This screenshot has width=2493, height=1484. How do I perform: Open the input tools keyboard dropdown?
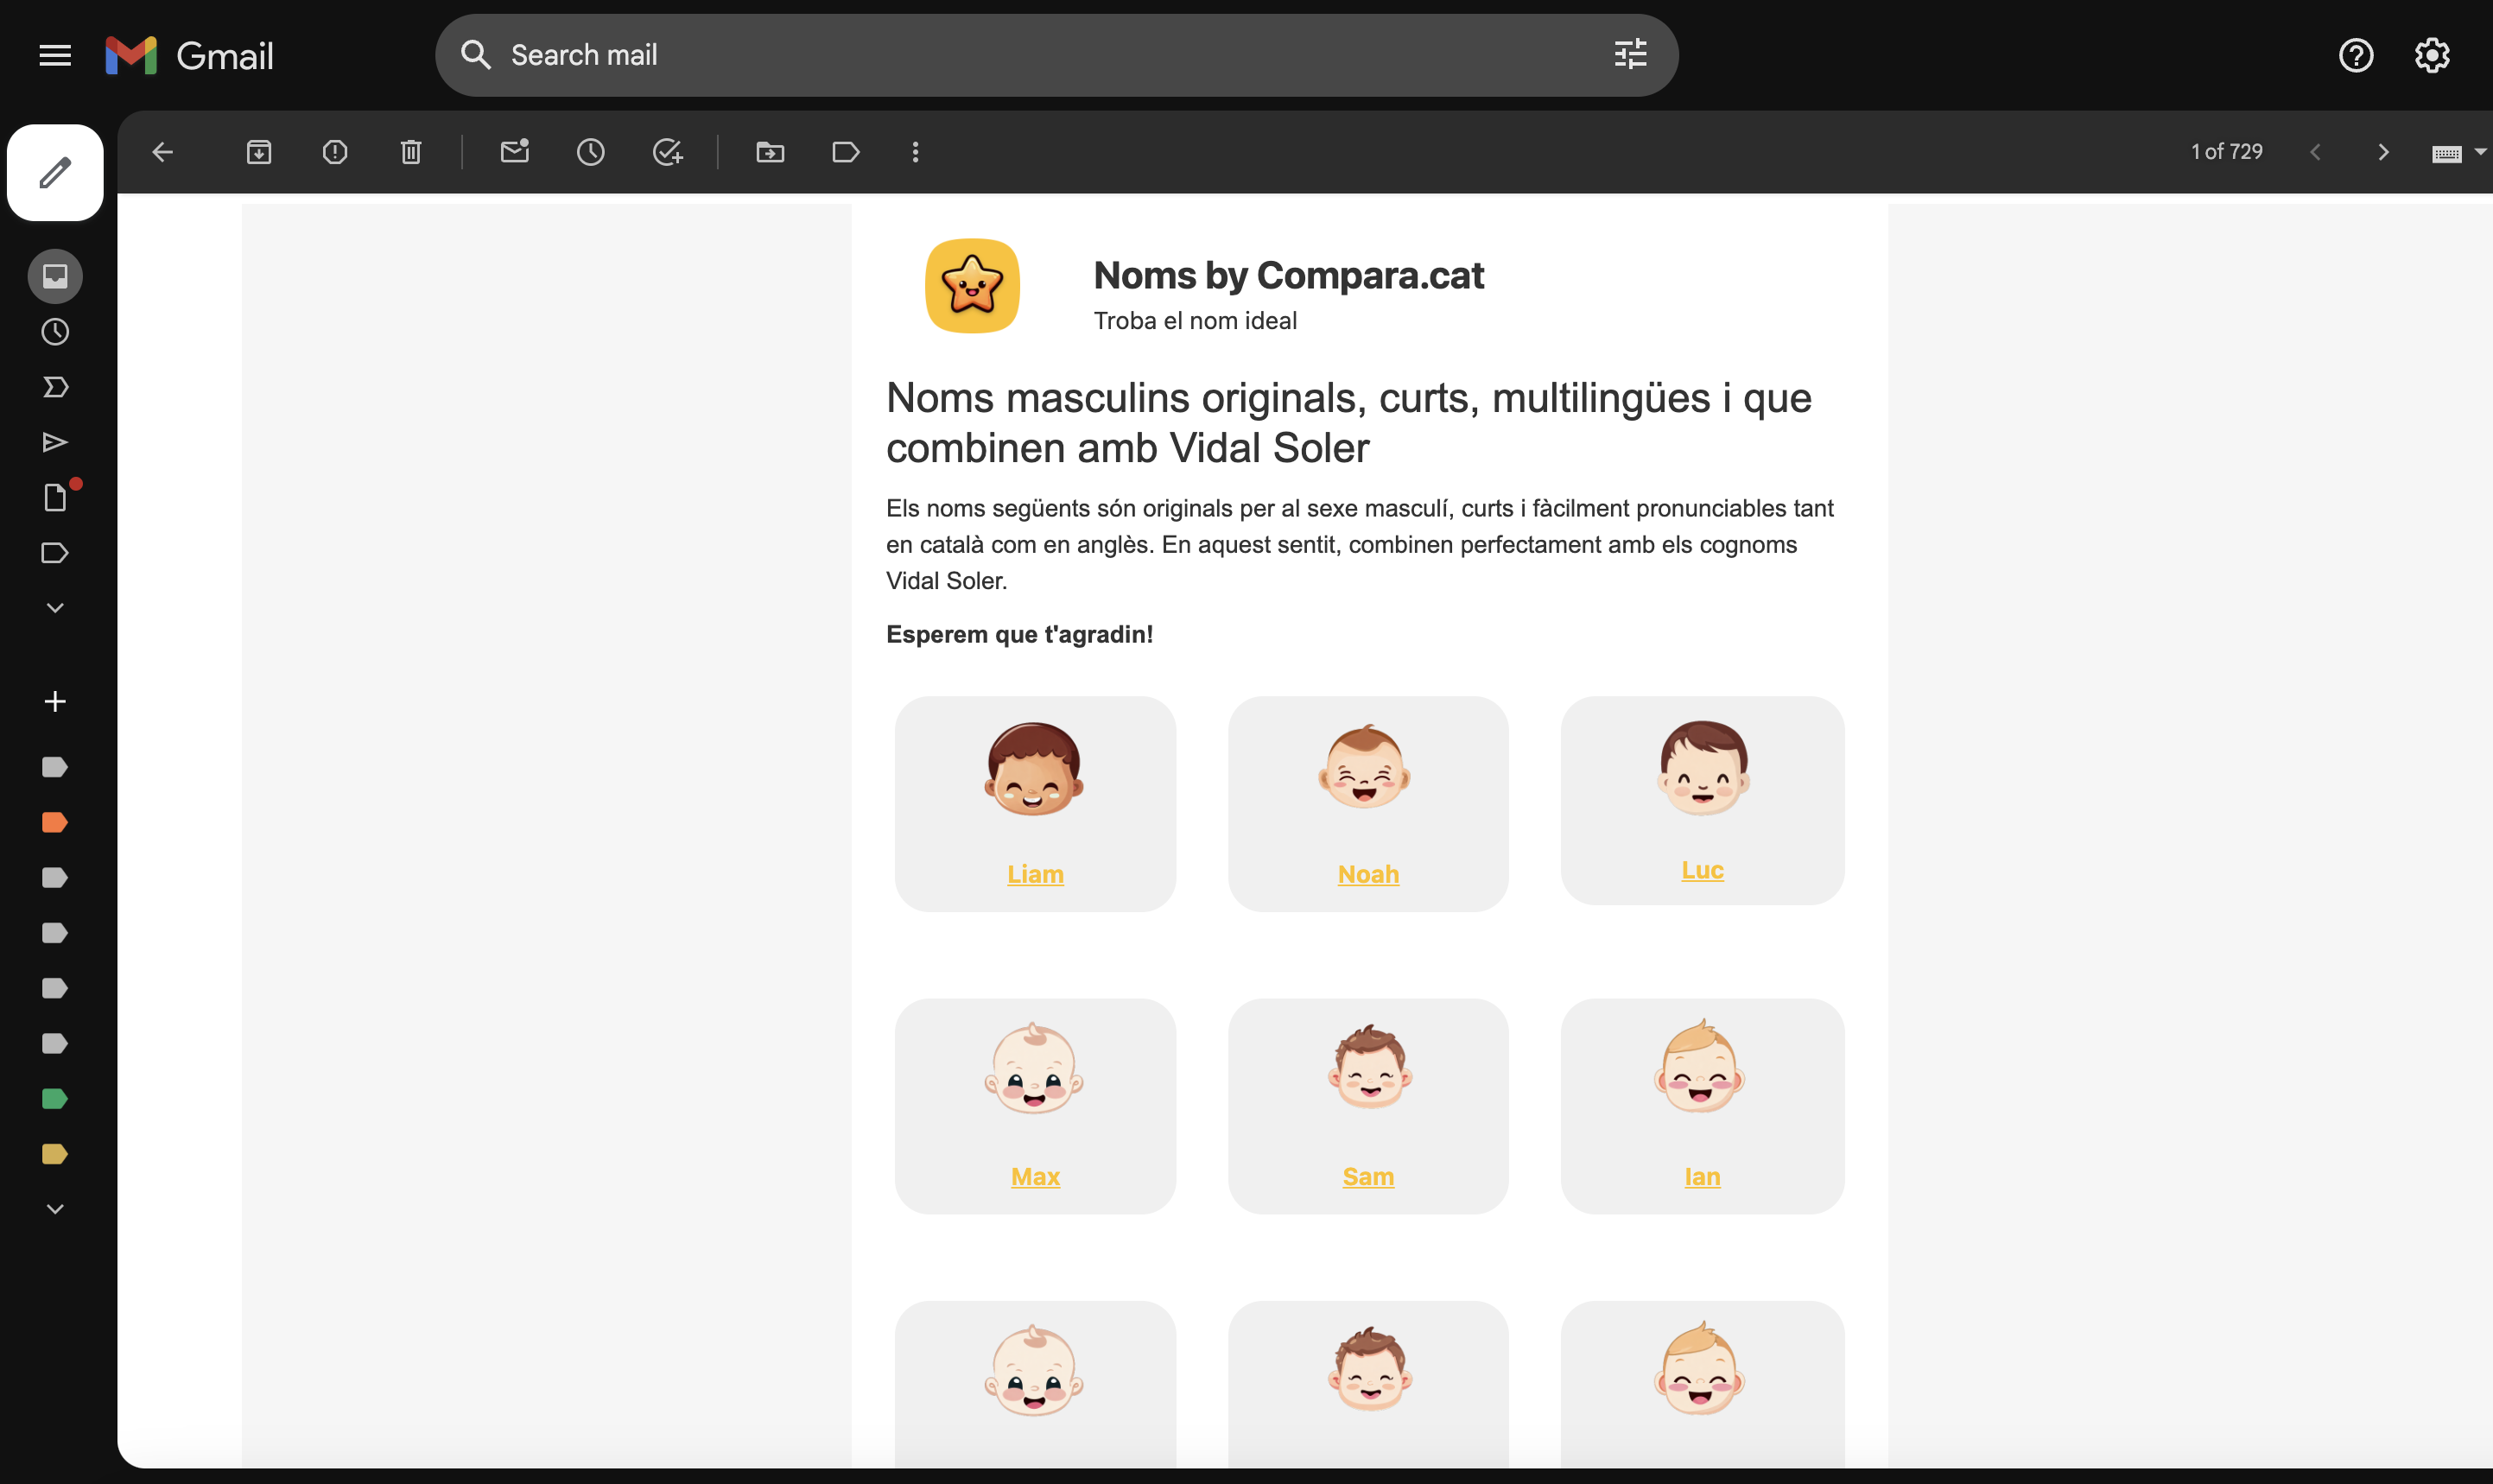2479,152
